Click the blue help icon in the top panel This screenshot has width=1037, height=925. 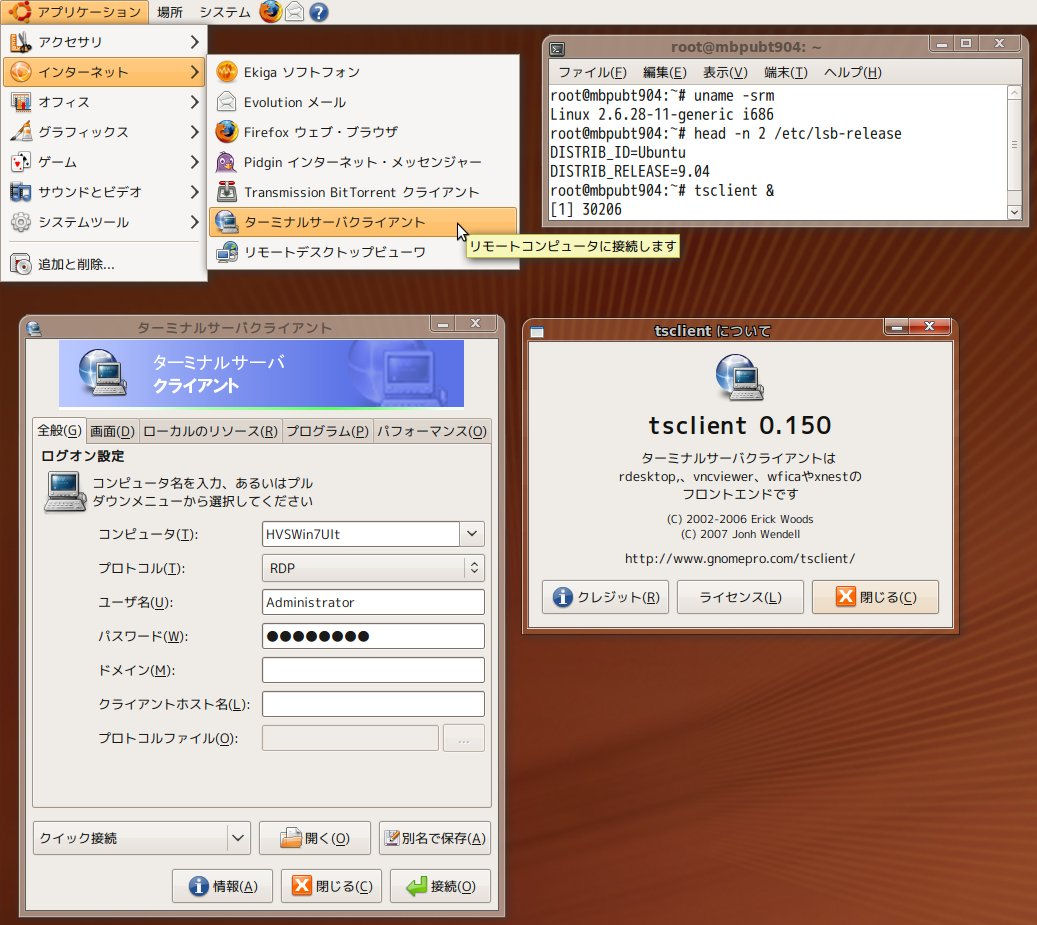[x=319, y=12]
